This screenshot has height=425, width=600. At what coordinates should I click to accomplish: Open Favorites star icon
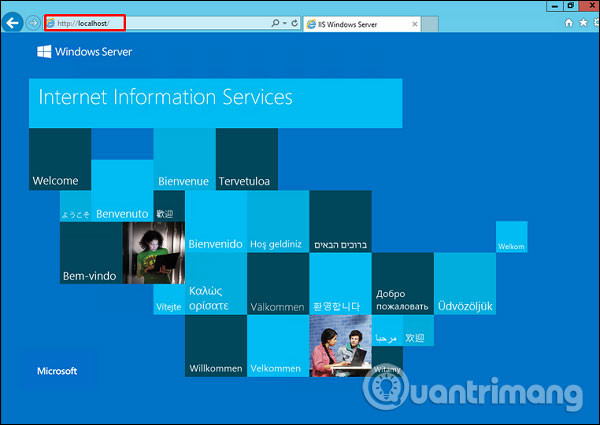584,21
